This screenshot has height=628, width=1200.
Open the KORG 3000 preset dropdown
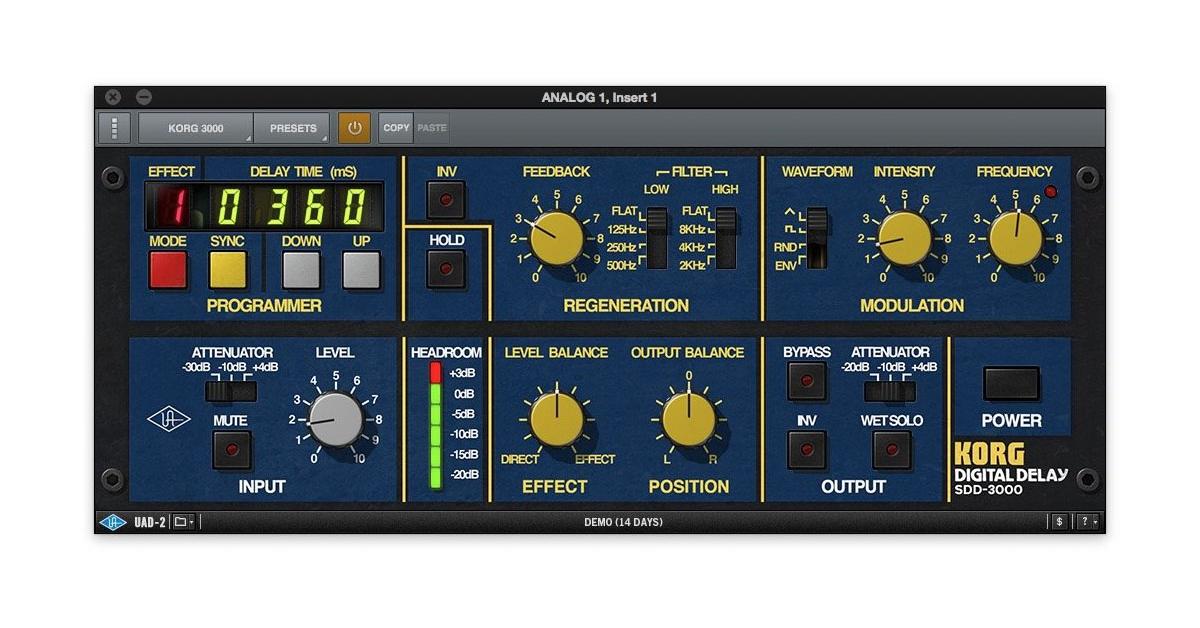coord(196,127)
